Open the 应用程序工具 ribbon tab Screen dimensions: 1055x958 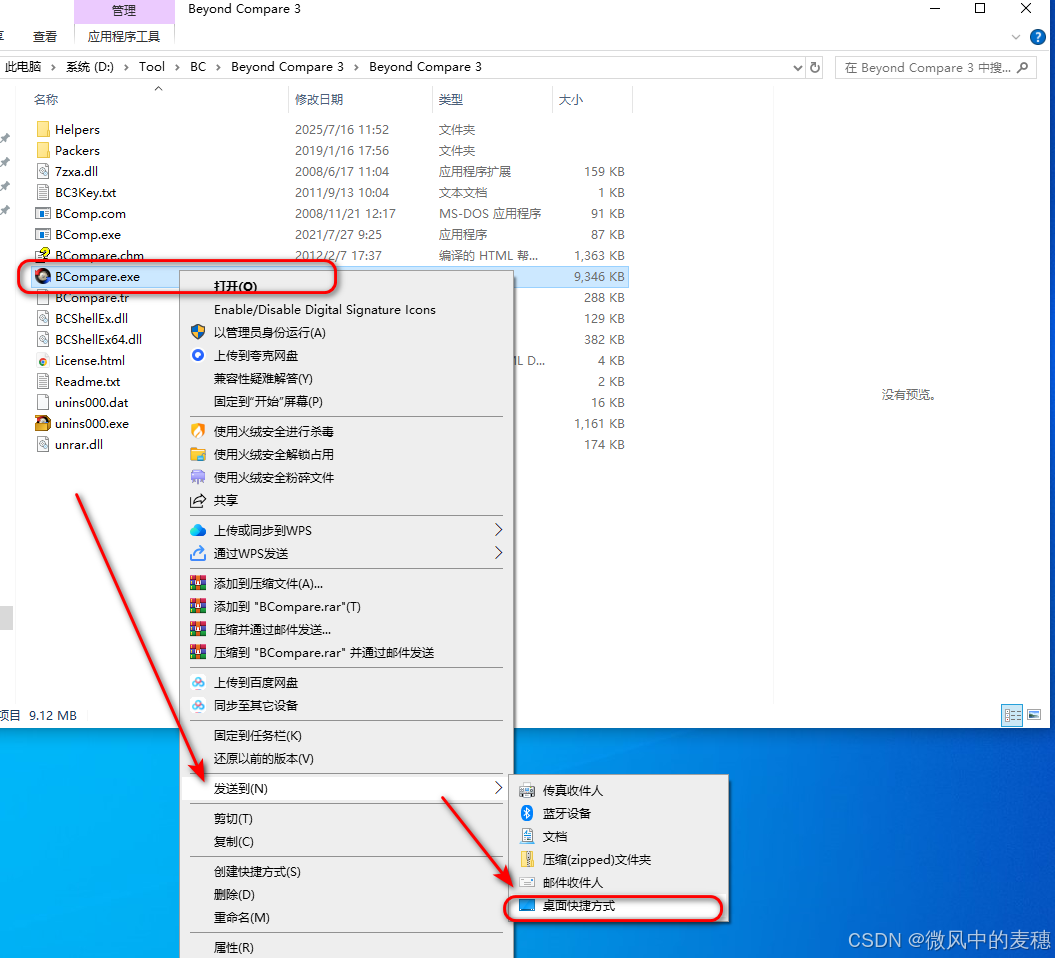click(124, 36)
